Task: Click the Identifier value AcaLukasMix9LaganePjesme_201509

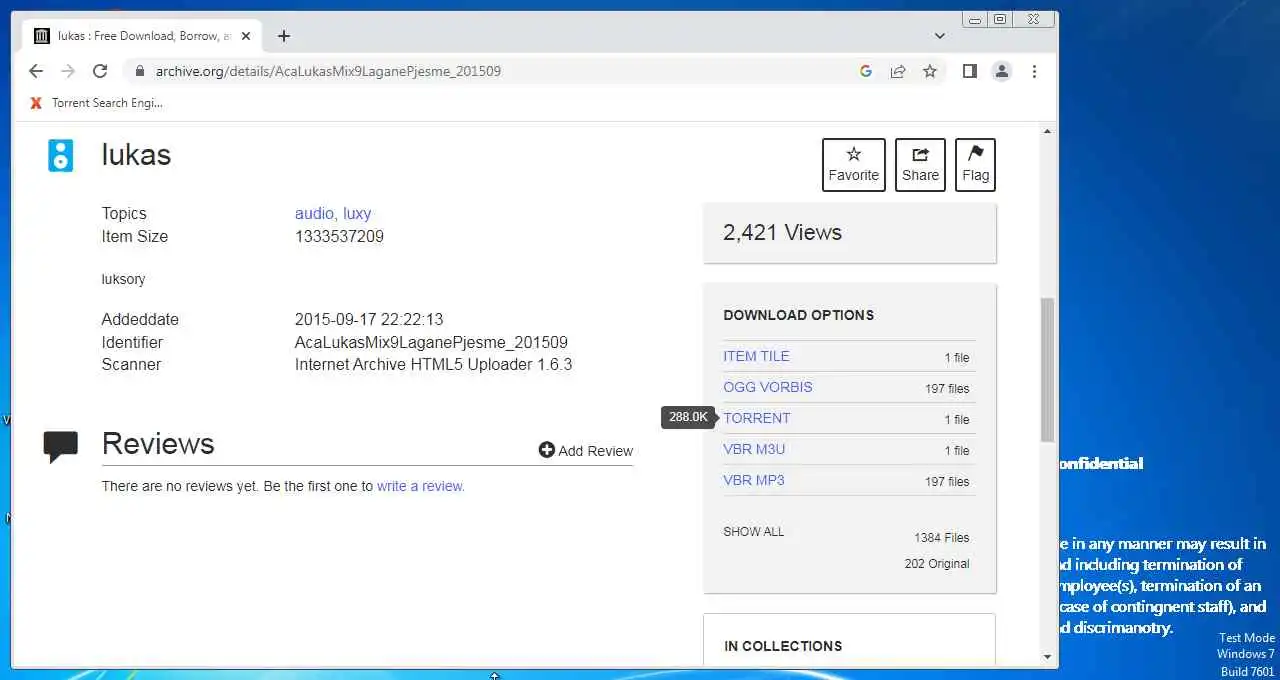Action: pyautogui.click(x=431, y=342)
